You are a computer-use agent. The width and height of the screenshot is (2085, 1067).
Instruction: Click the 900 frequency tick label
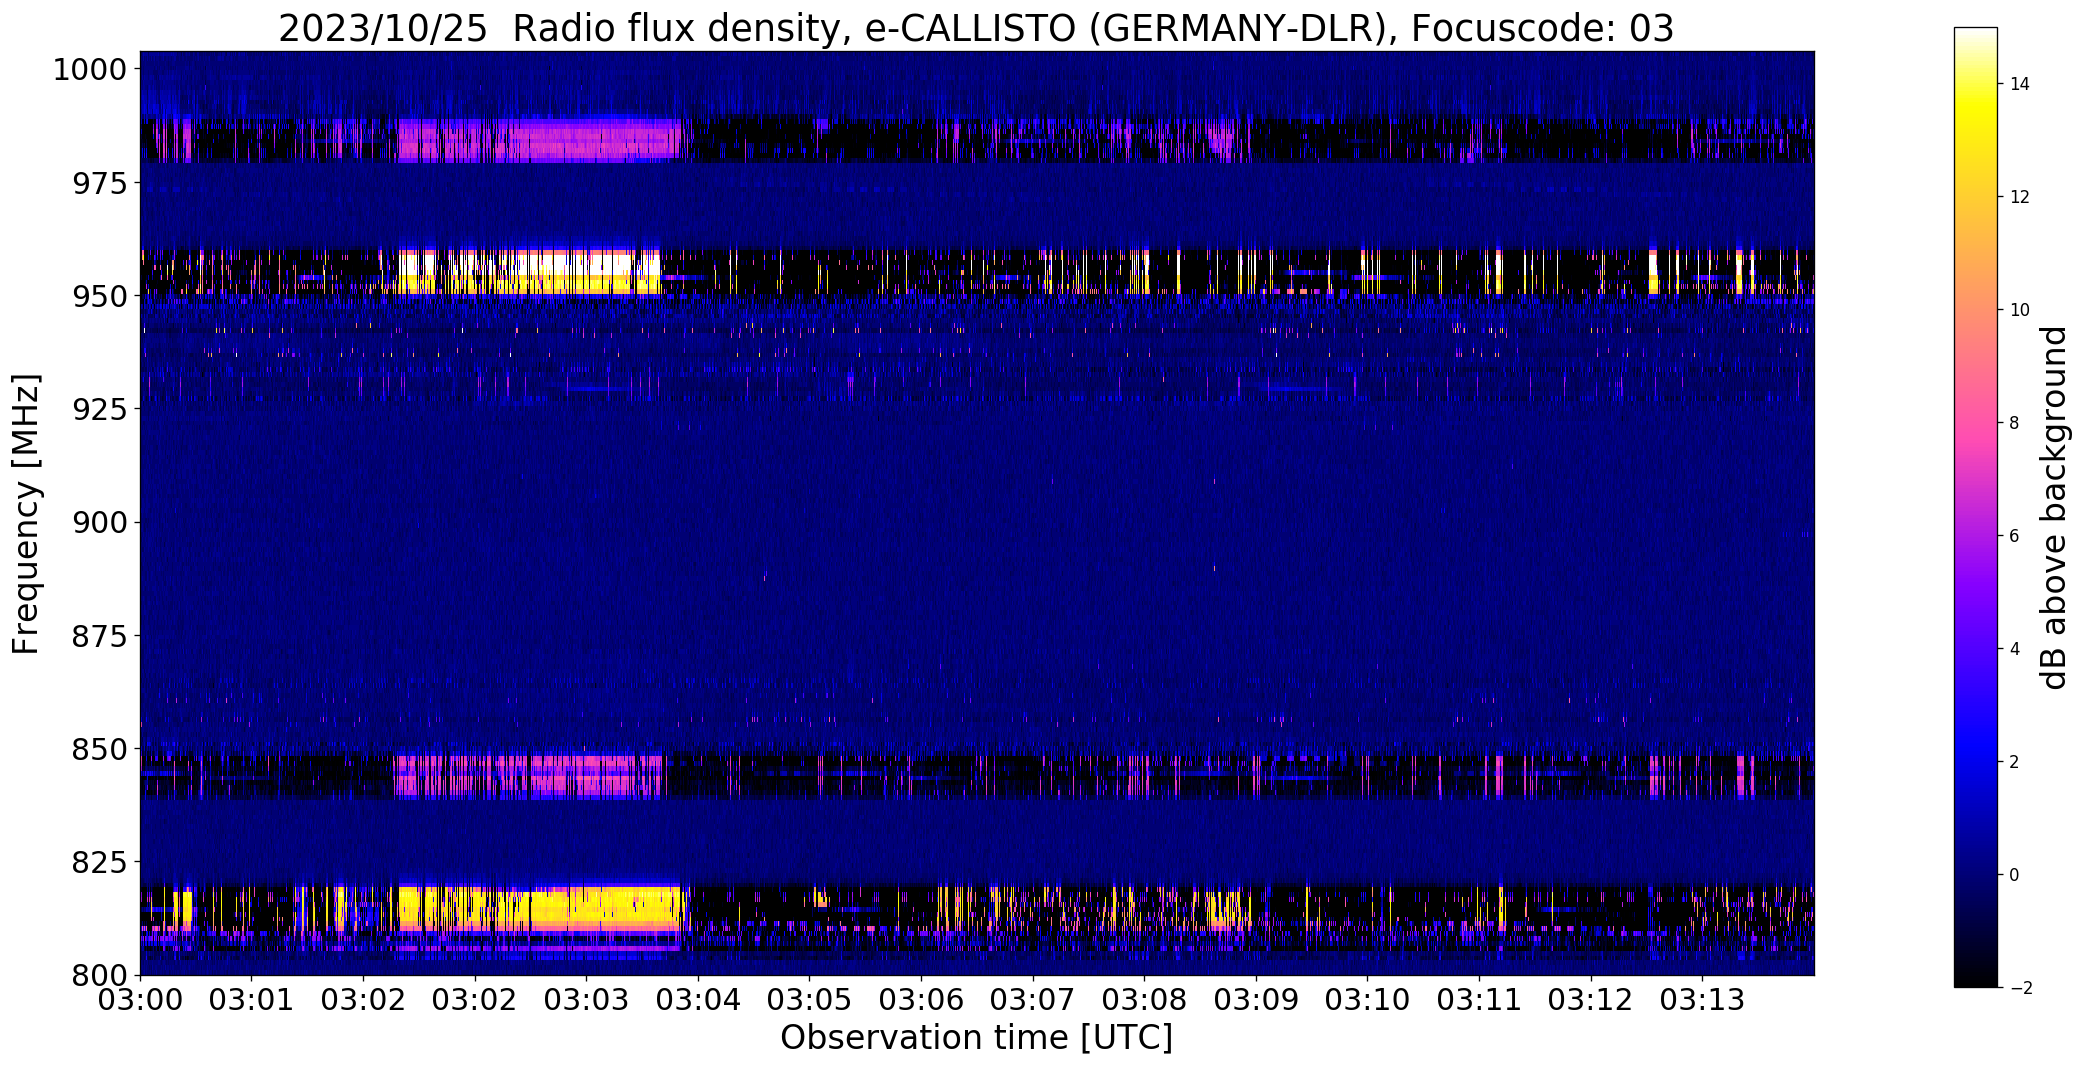(99, 522)
